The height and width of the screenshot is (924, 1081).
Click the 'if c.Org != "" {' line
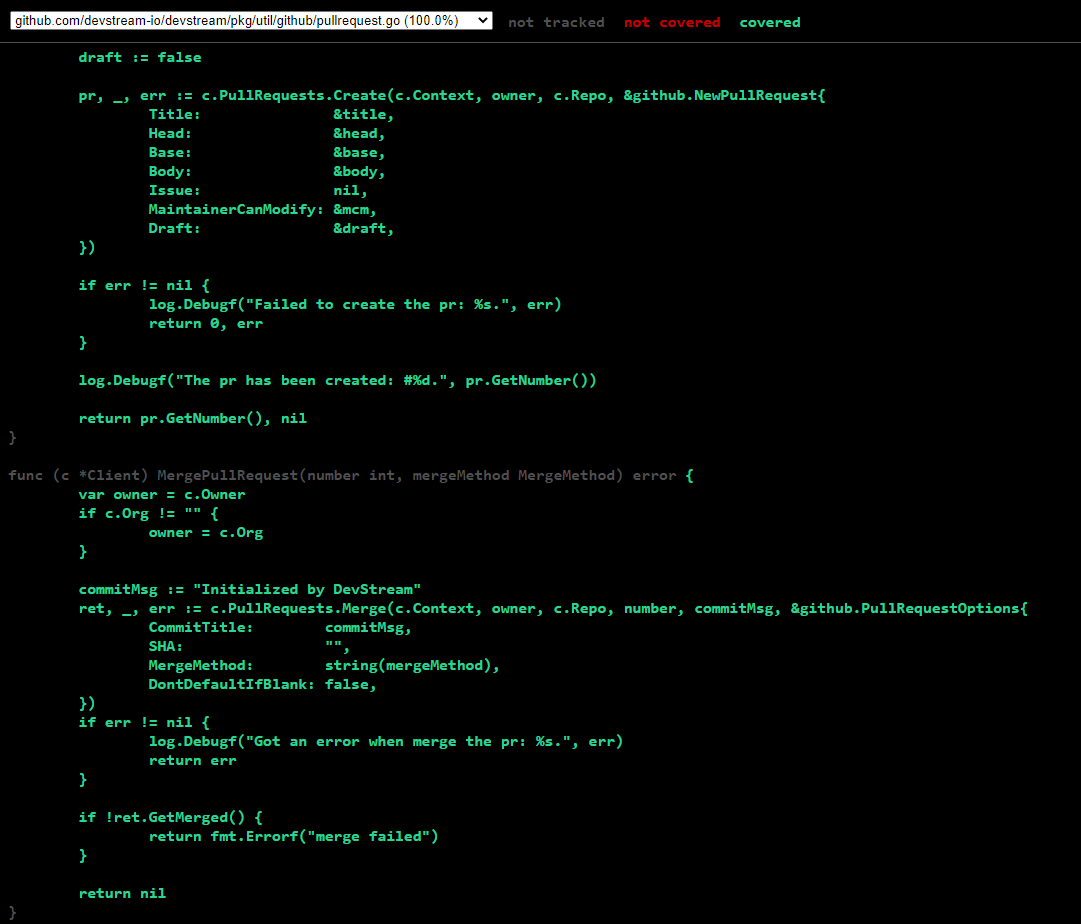click(x=148, y=513)
